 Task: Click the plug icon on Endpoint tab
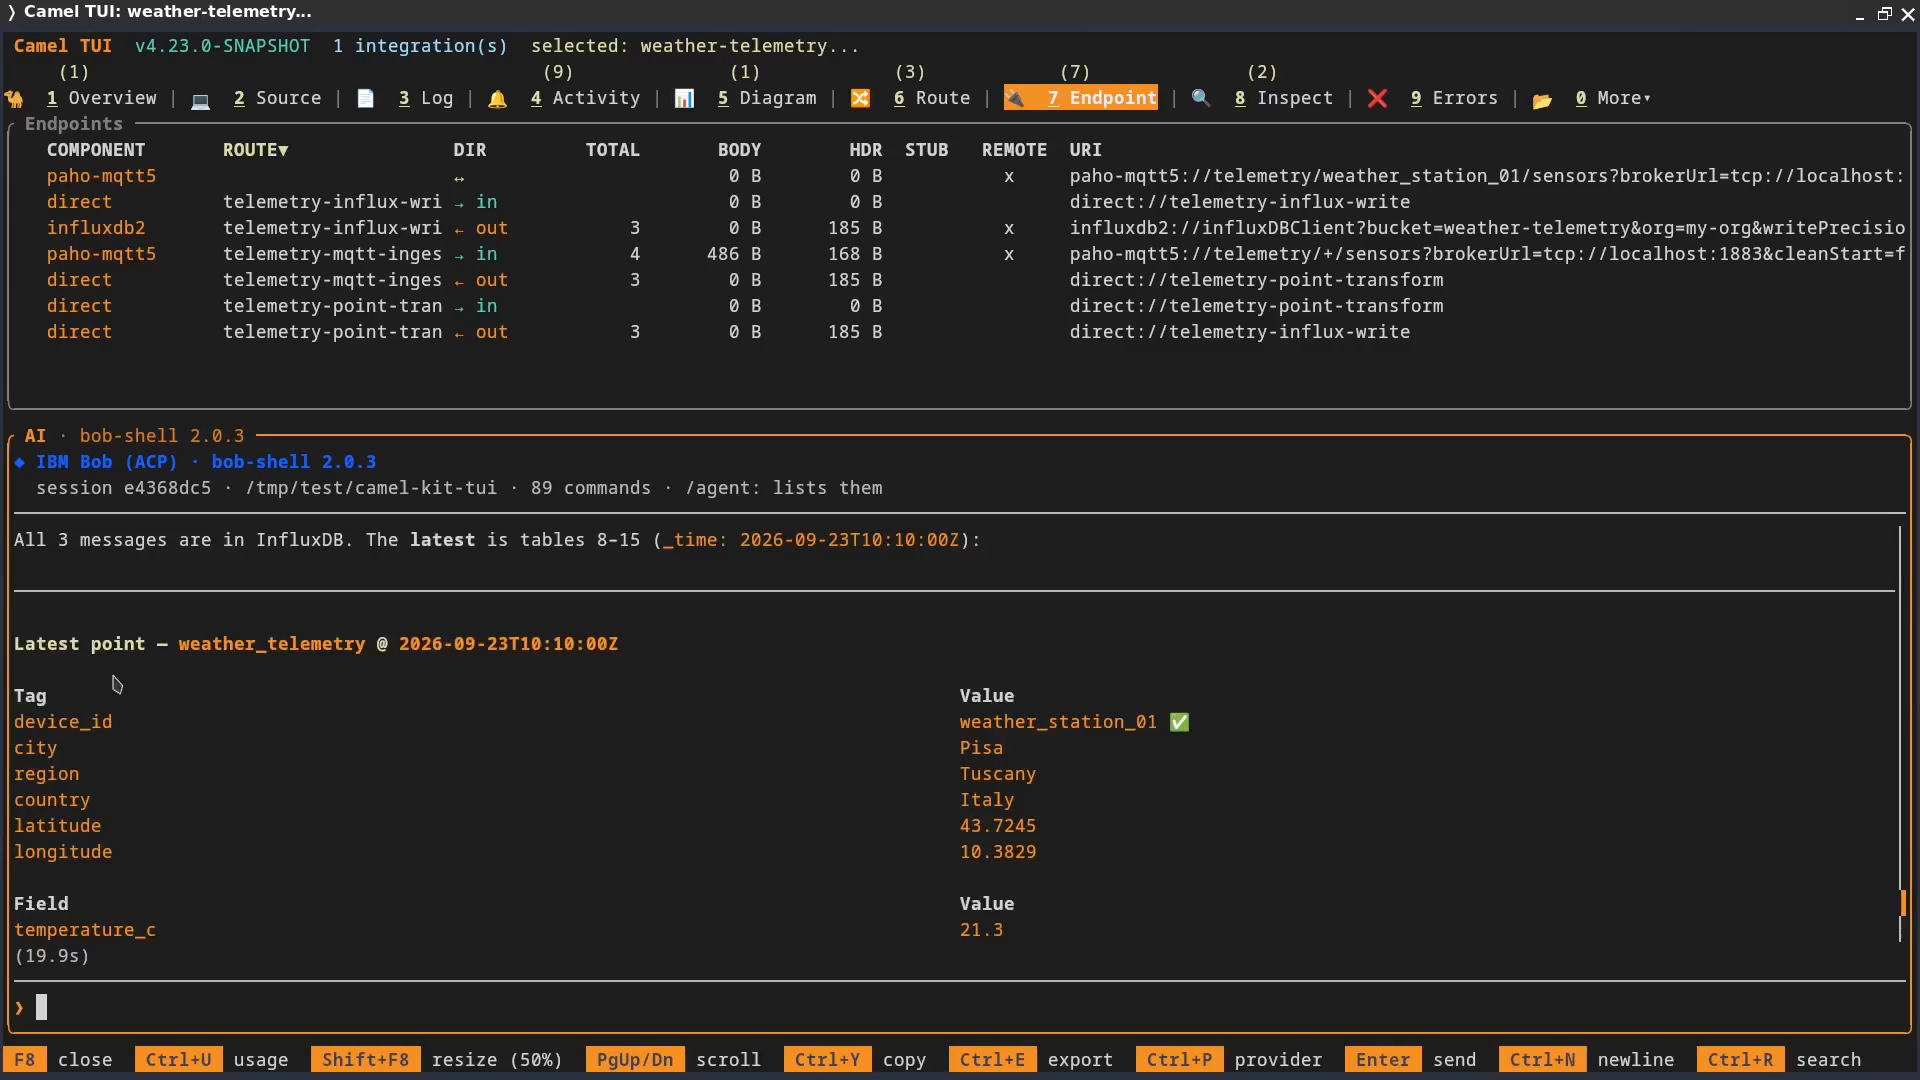point(1015,98)
